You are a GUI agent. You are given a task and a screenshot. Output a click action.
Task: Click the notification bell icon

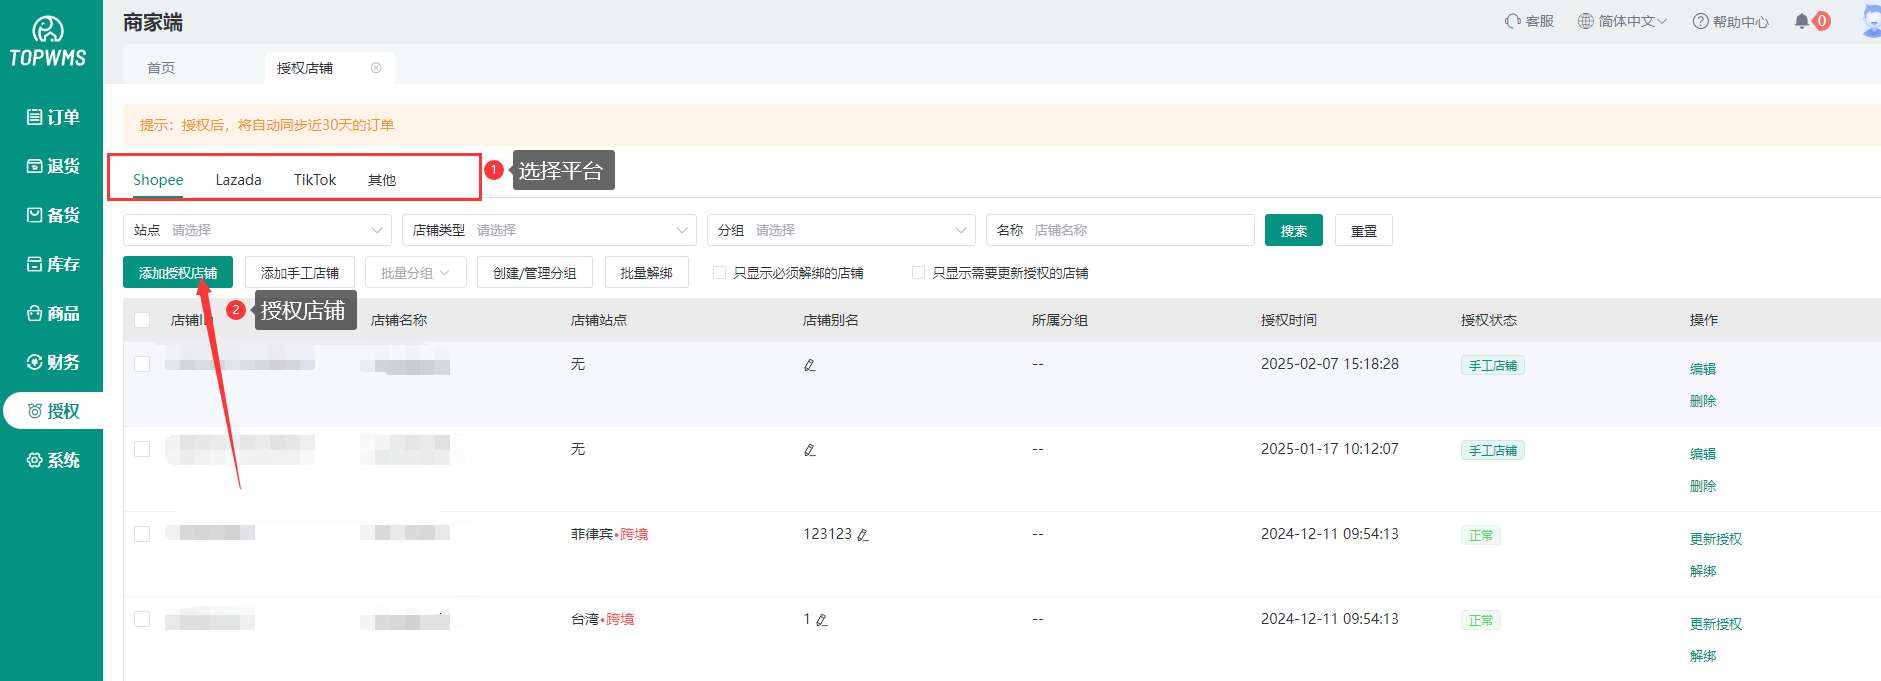(x=1801, y=21)
